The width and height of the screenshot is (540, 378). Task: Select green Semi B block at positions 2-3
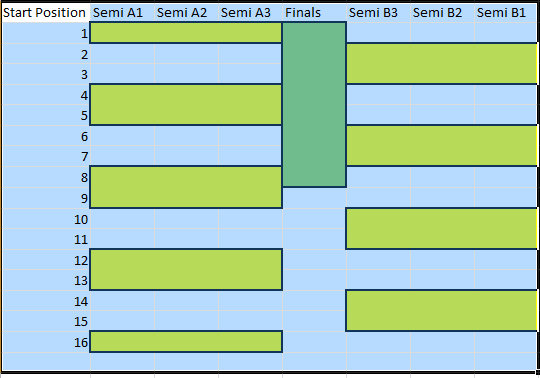[442, 63]
